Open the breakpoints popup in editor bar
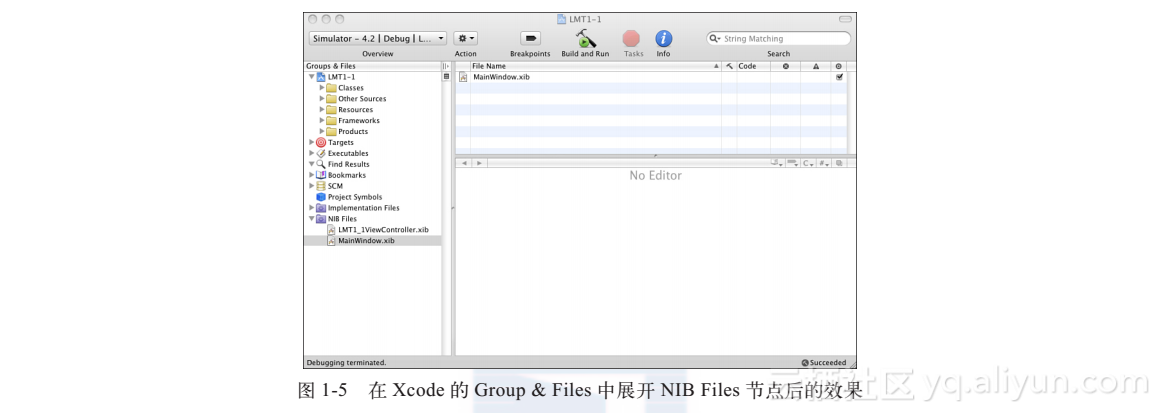Screen dimensions: 1161x413 (x=792, y=162)
